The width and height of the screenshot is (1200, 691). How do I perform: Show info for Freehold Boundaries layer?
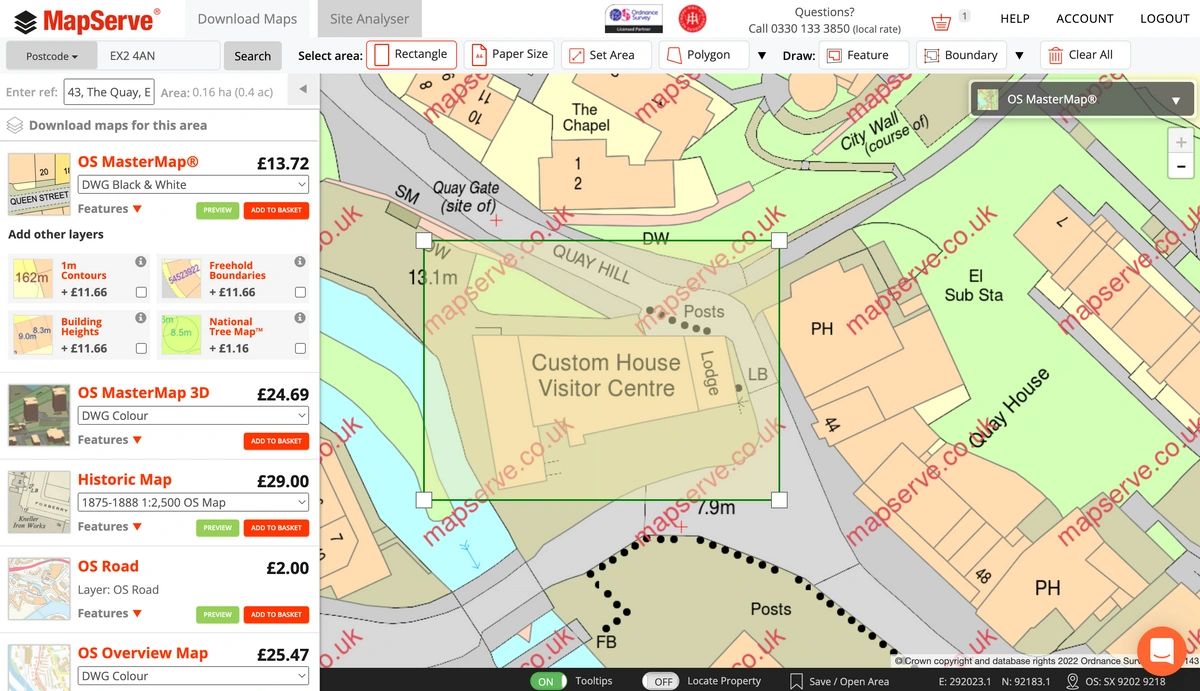point(300,262)
